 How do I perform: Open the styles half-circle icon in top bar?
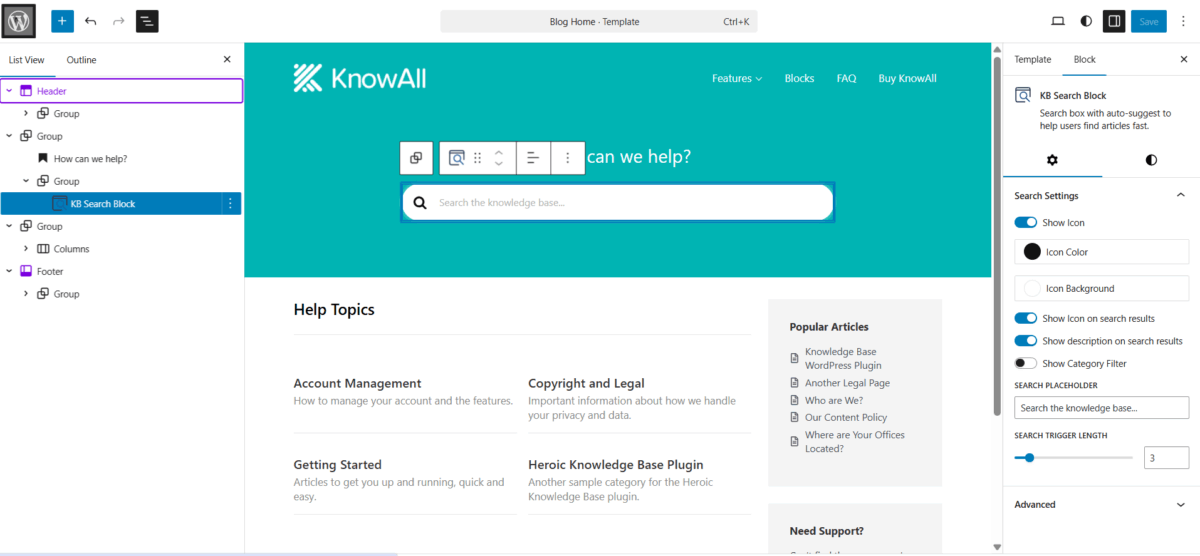(x=1086, y=21)
